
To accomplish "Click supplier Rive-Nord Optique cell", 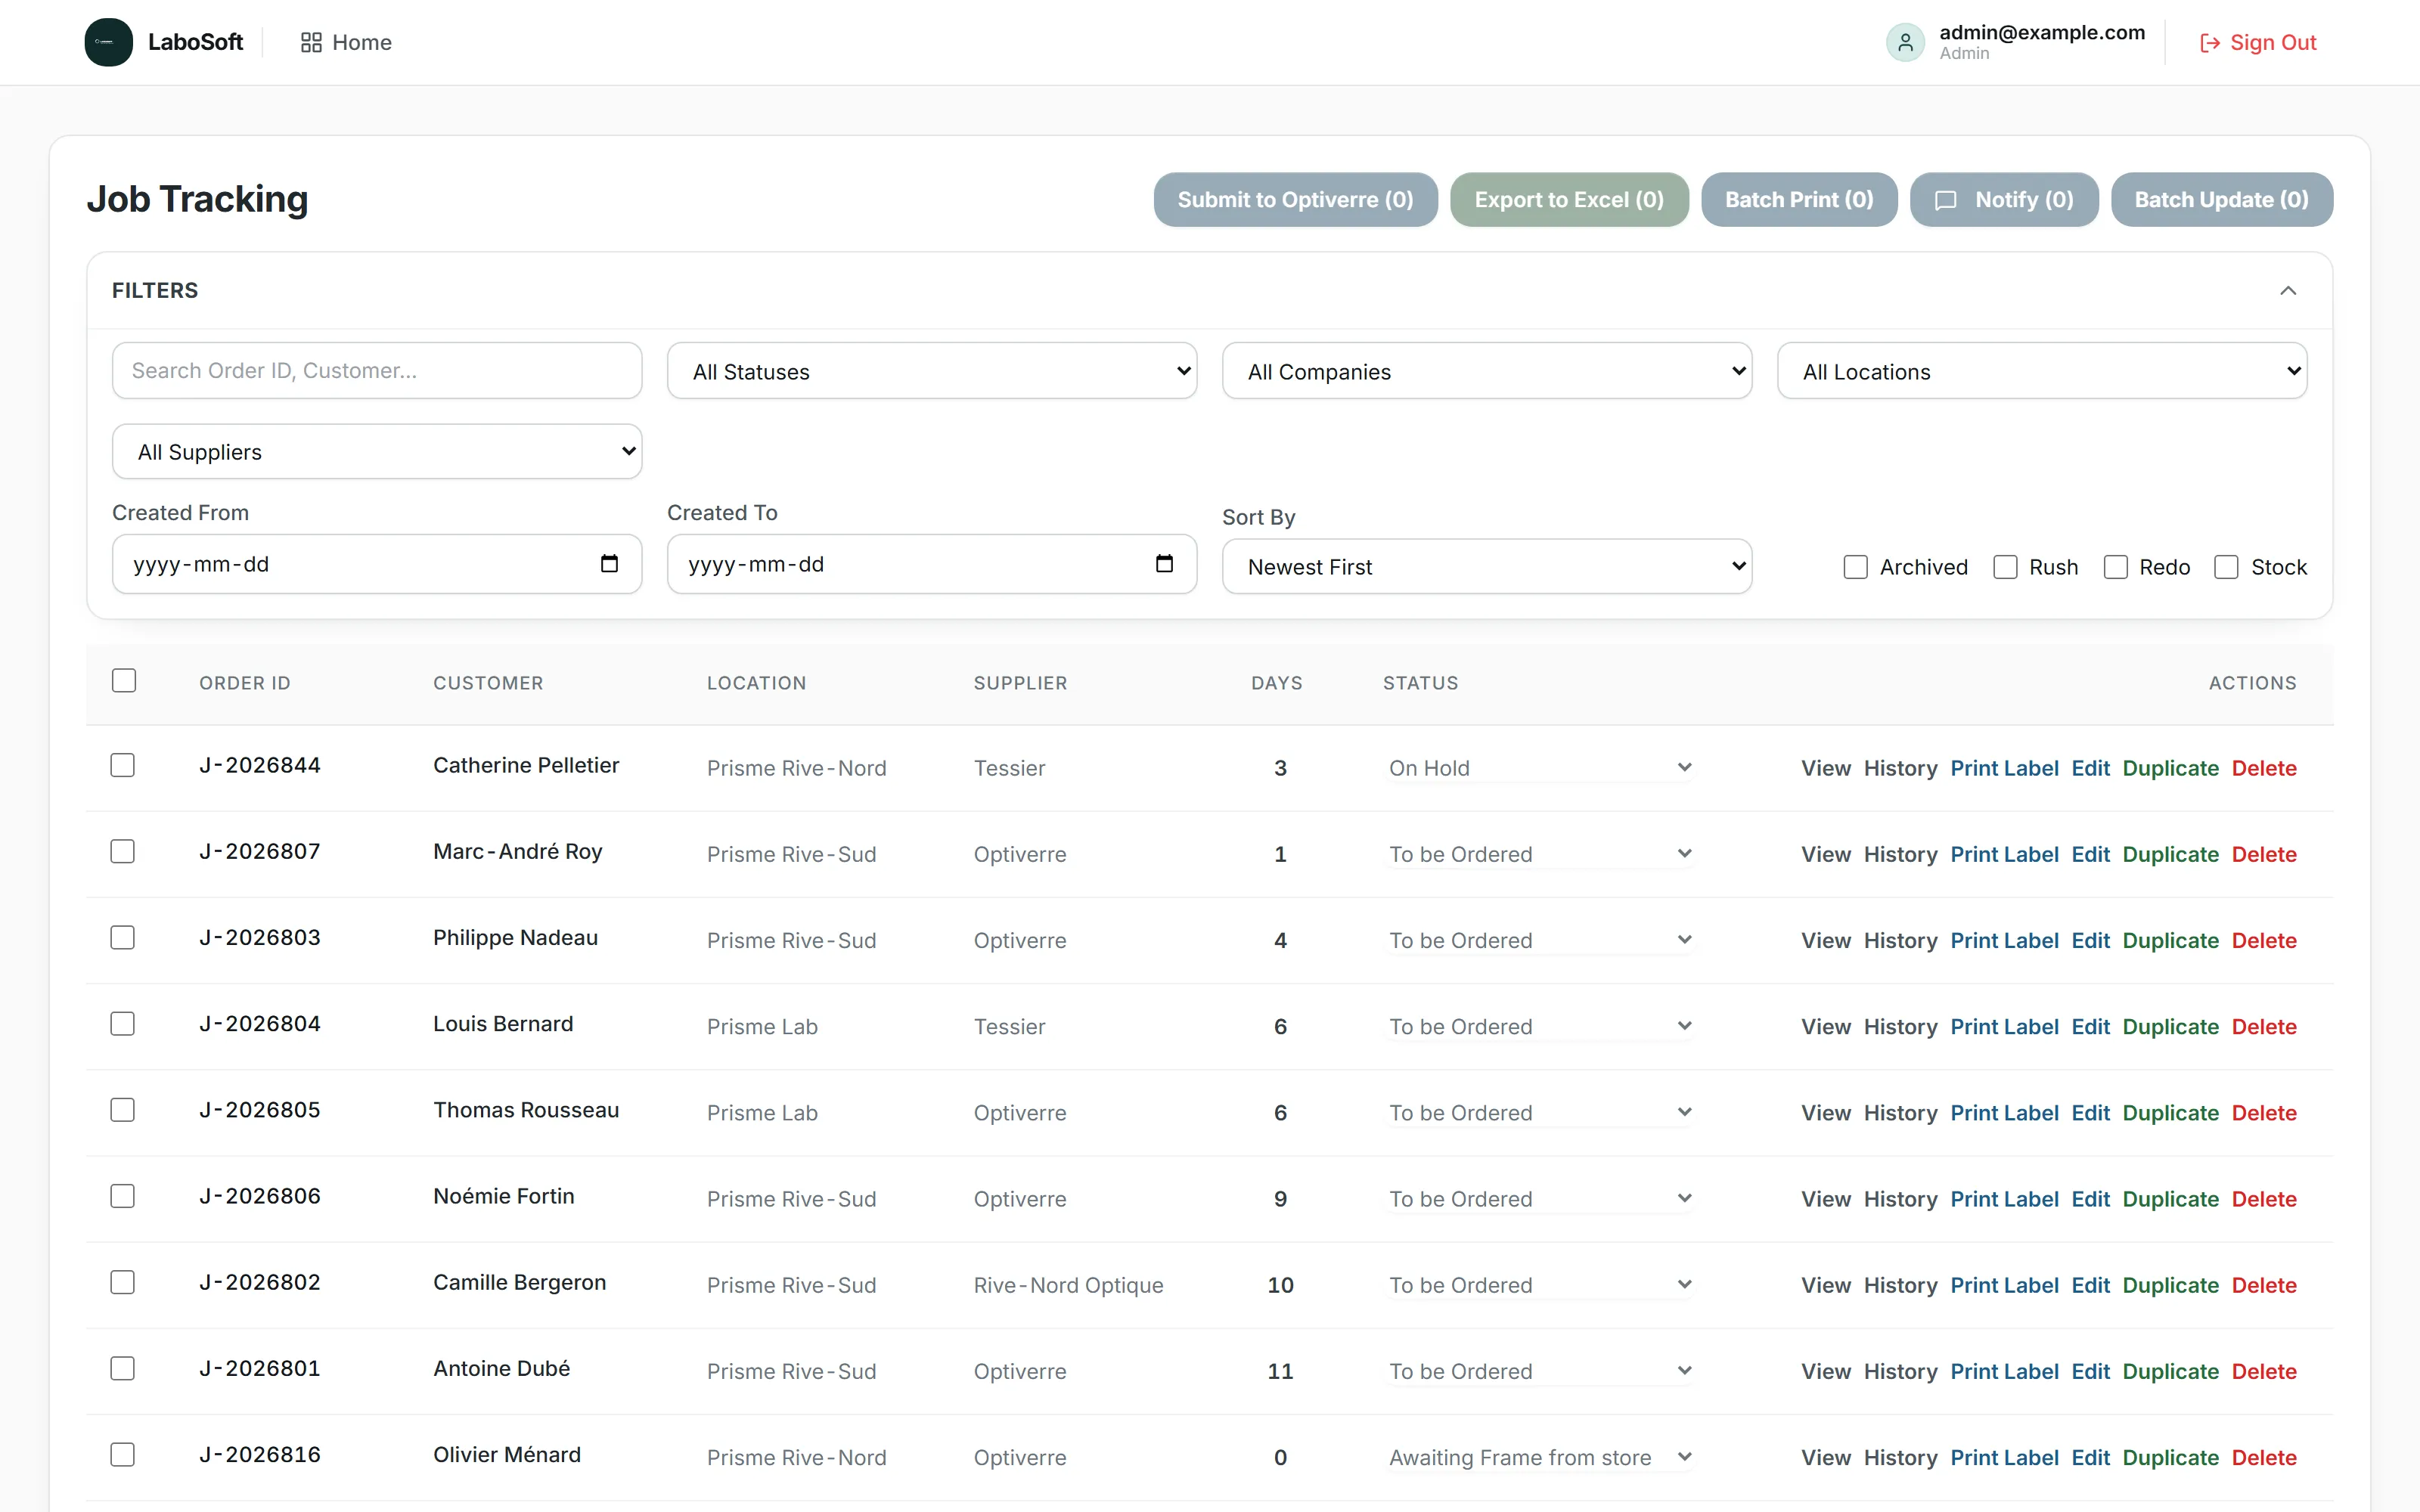I will tap(1068, 1285).
